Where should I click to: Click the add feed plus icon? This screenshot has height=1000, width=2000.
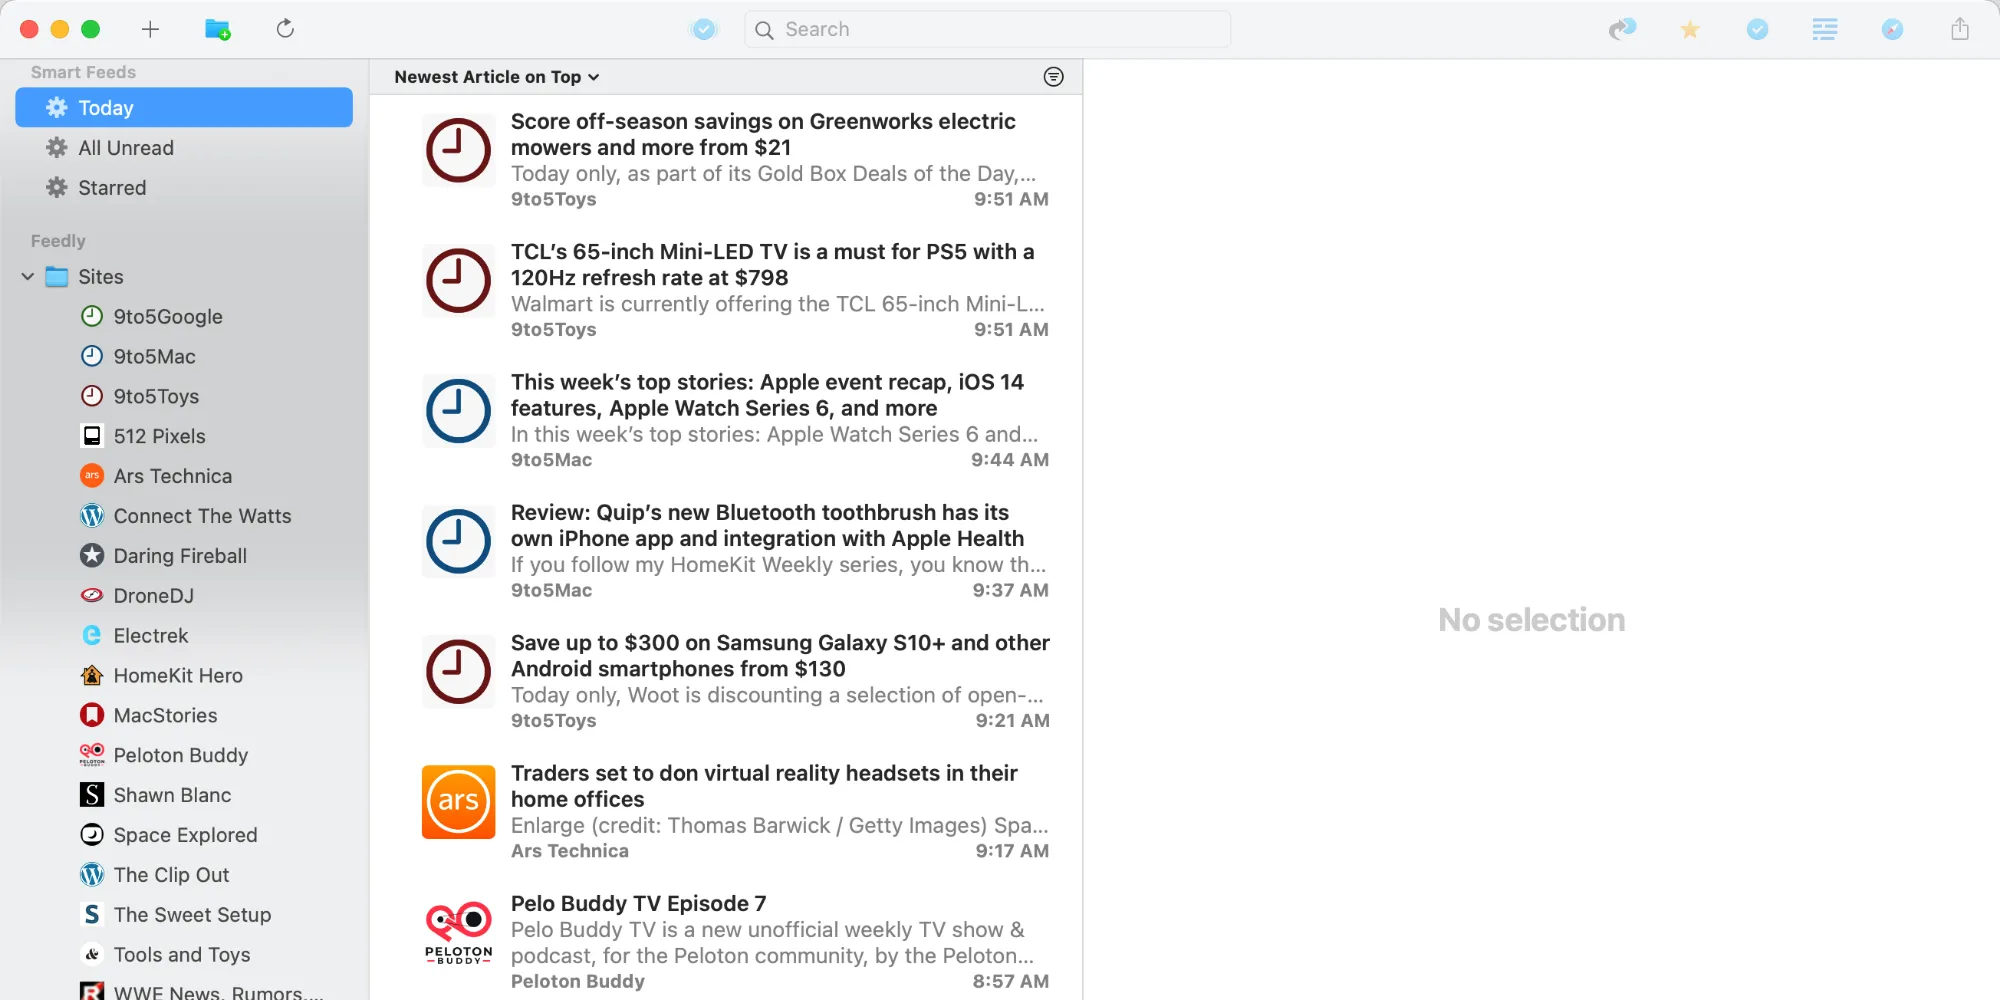150,29
